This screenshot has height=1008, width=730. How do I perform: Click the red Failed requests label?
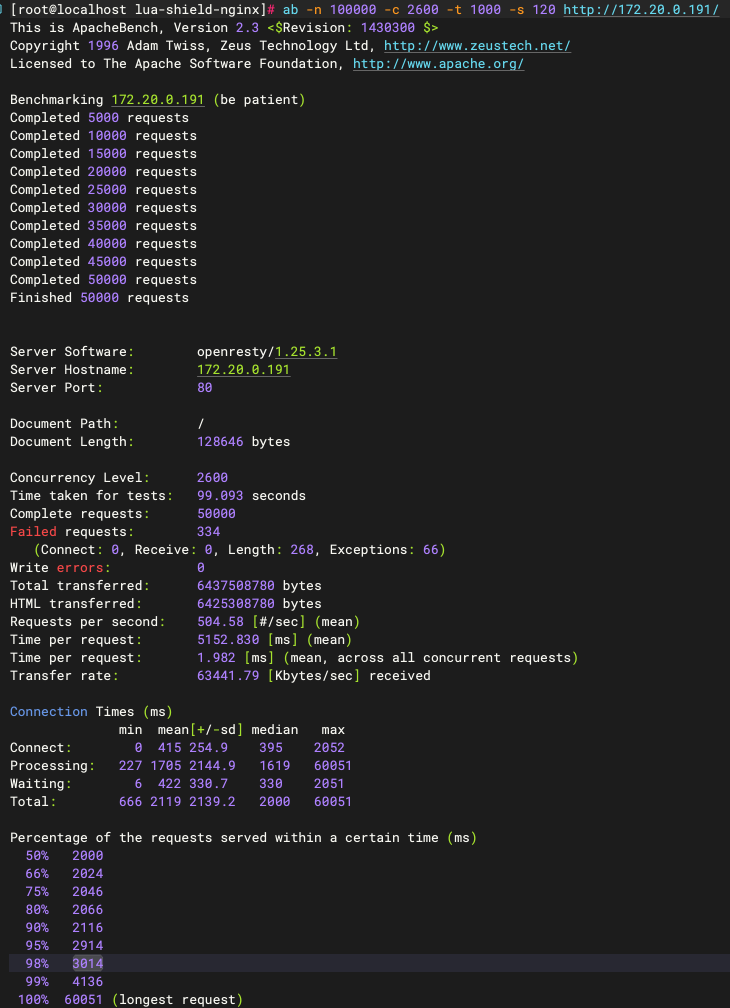[x=33, y=532]
